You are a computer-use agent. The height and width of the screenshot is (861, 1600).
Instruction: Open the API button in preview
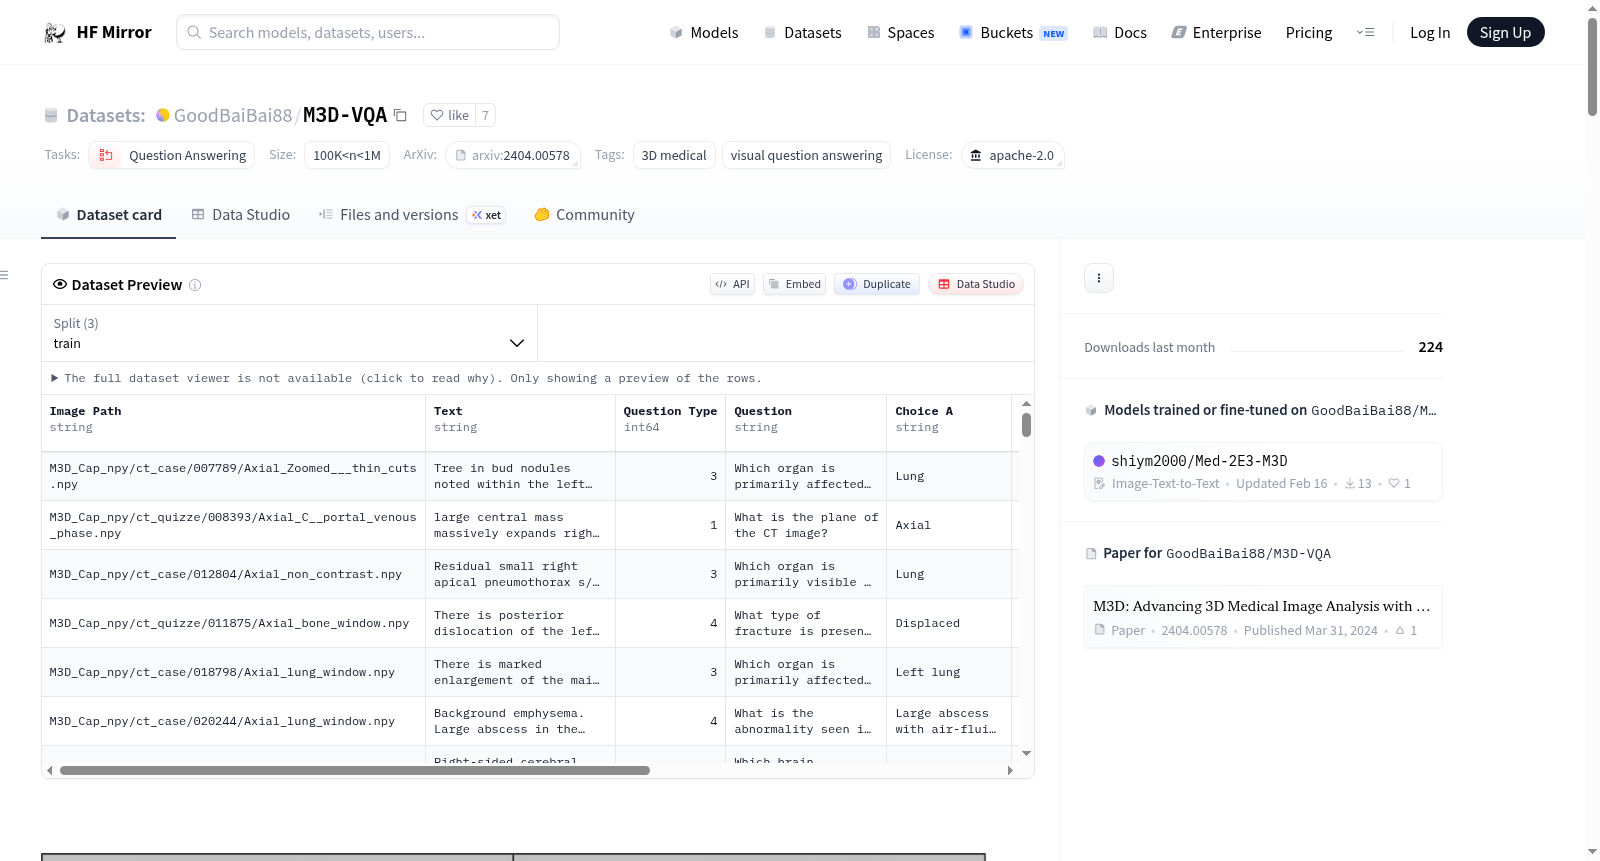732,284
